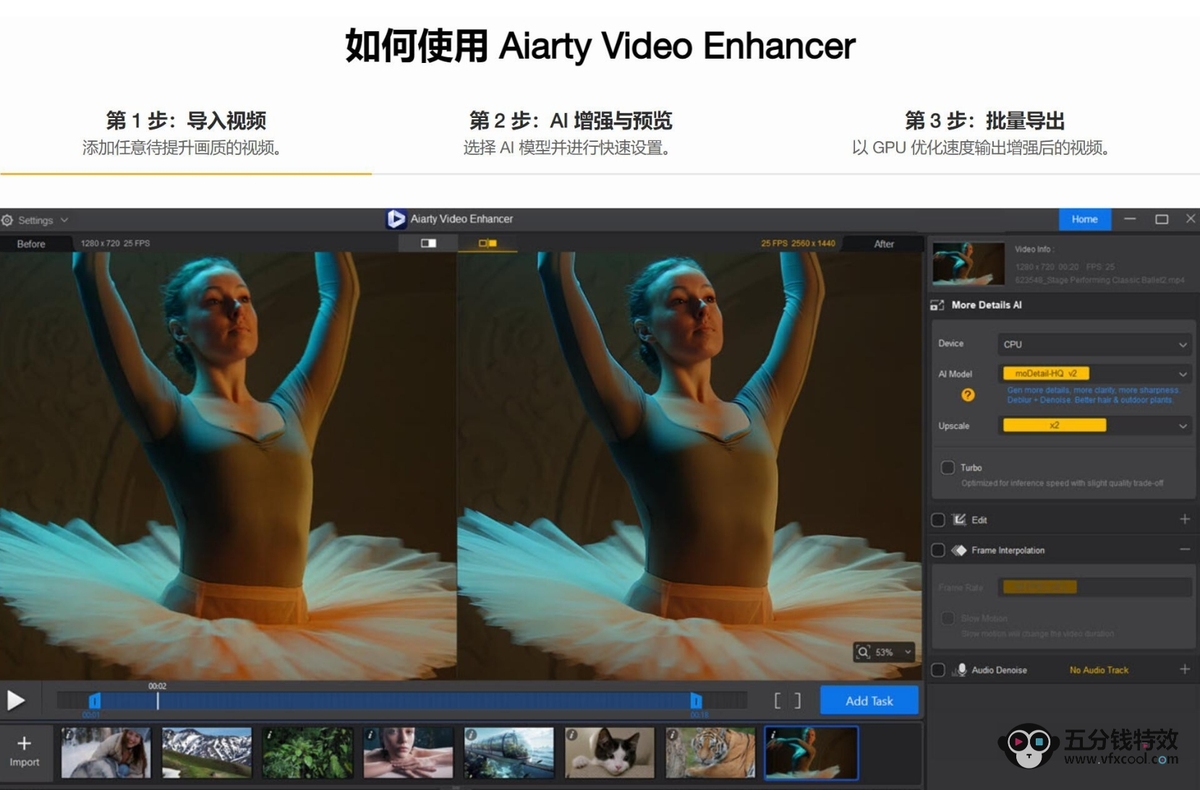Click info icon on the tiger thumbnail
The height and width of the screenshot is (790, 1200).
tap(673, 735)
